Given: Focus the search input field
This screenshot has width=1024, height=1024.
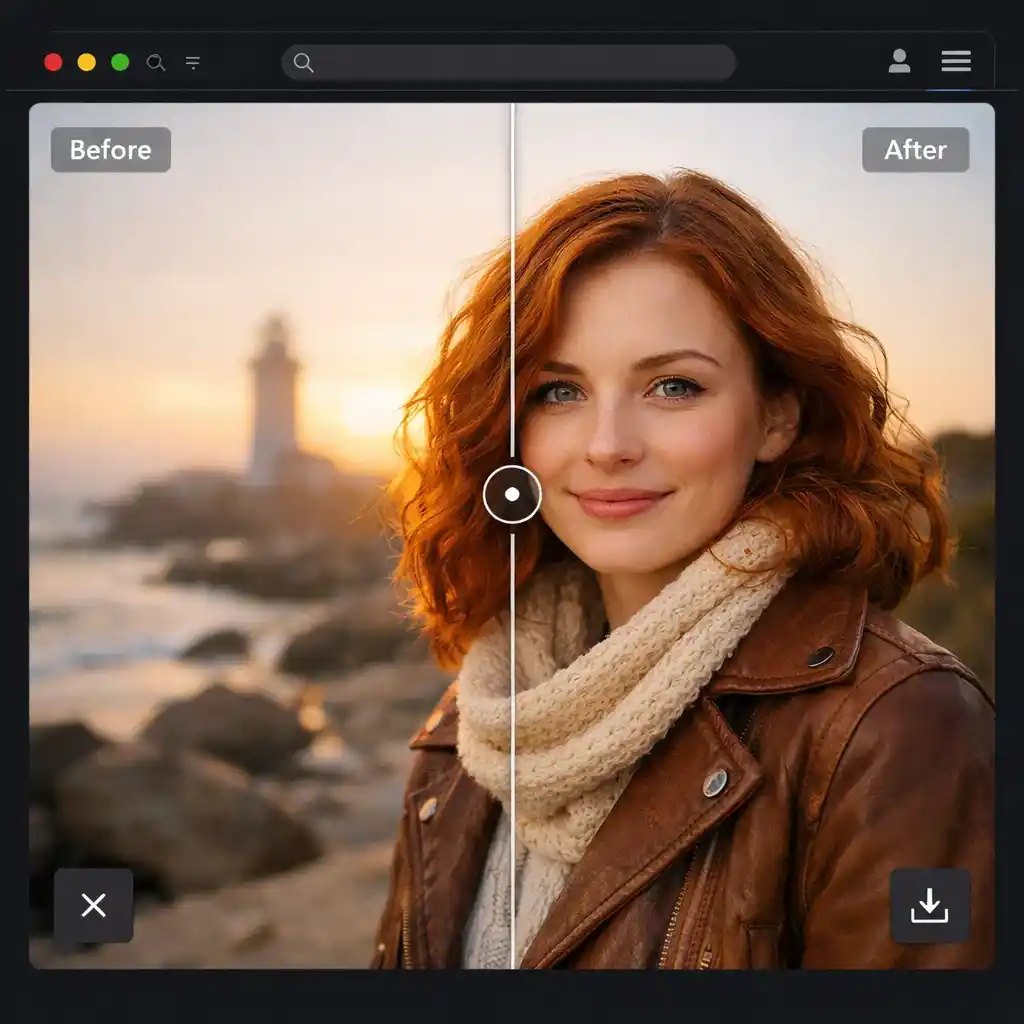Looking at the screenshot, I should (x=520, y=63).
